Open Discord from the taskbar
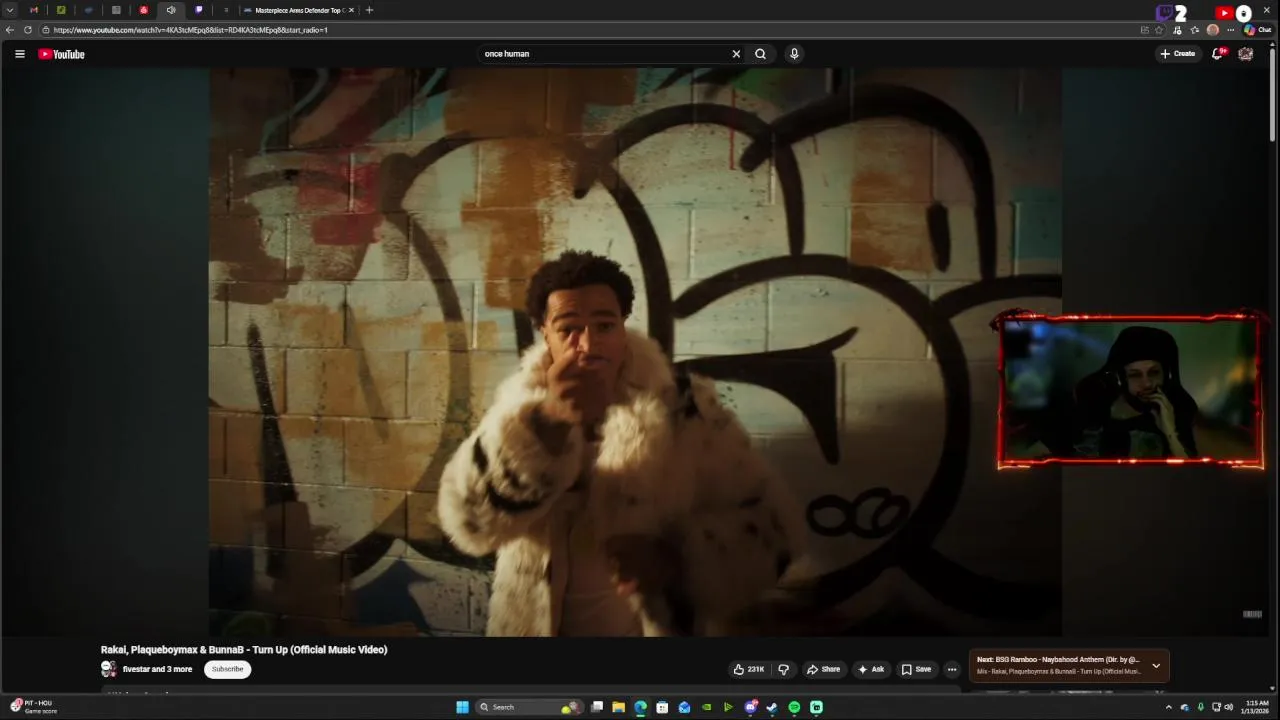The height and width of the screenshot is (720, 1280). (751, 707)
